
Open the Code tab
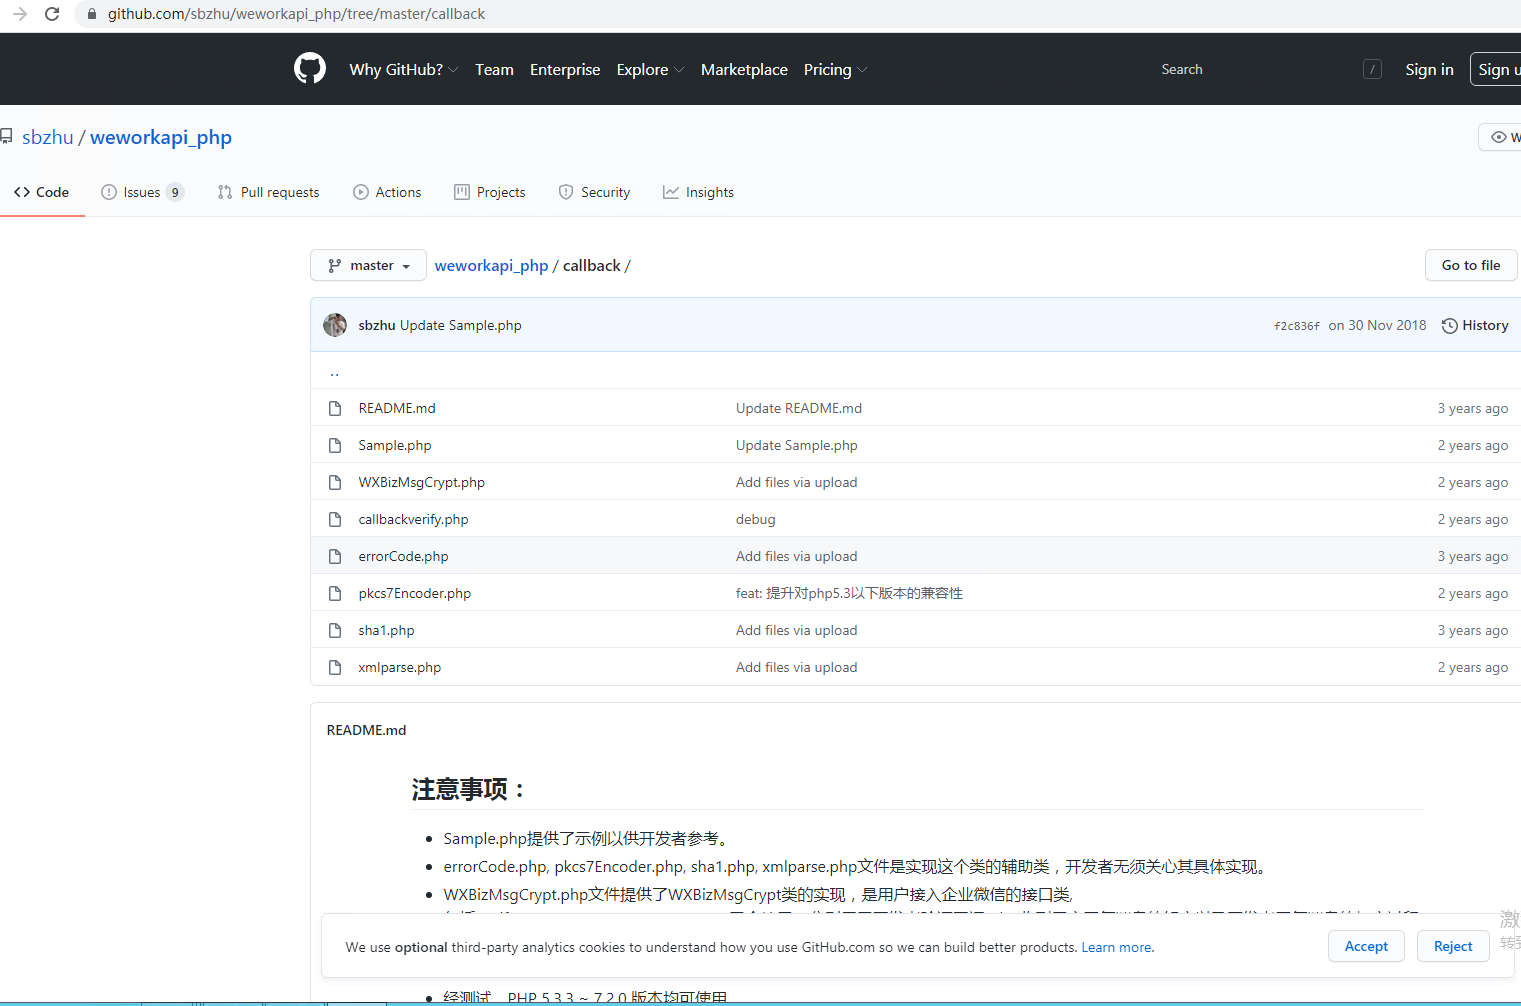coord(42,192)
